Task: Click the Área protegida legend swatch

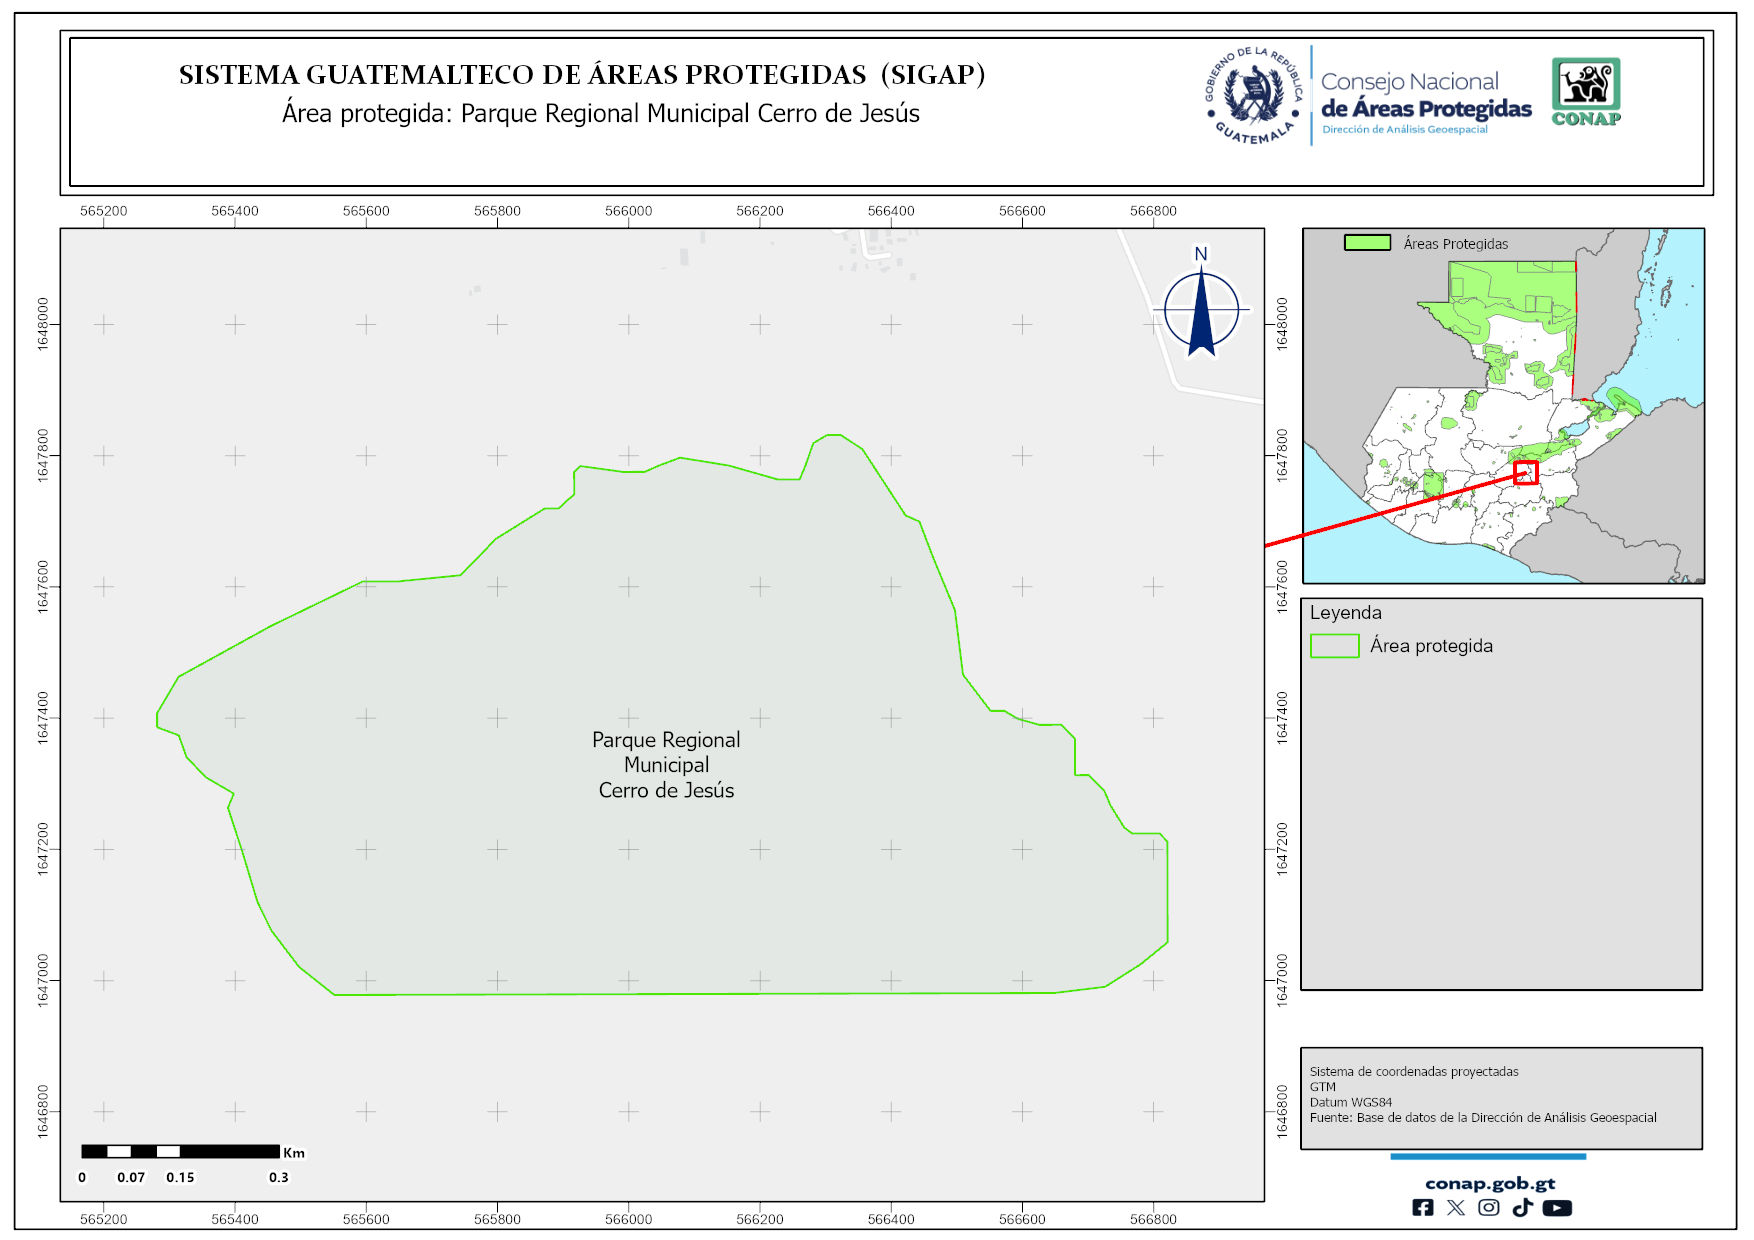Action: 1334,646
